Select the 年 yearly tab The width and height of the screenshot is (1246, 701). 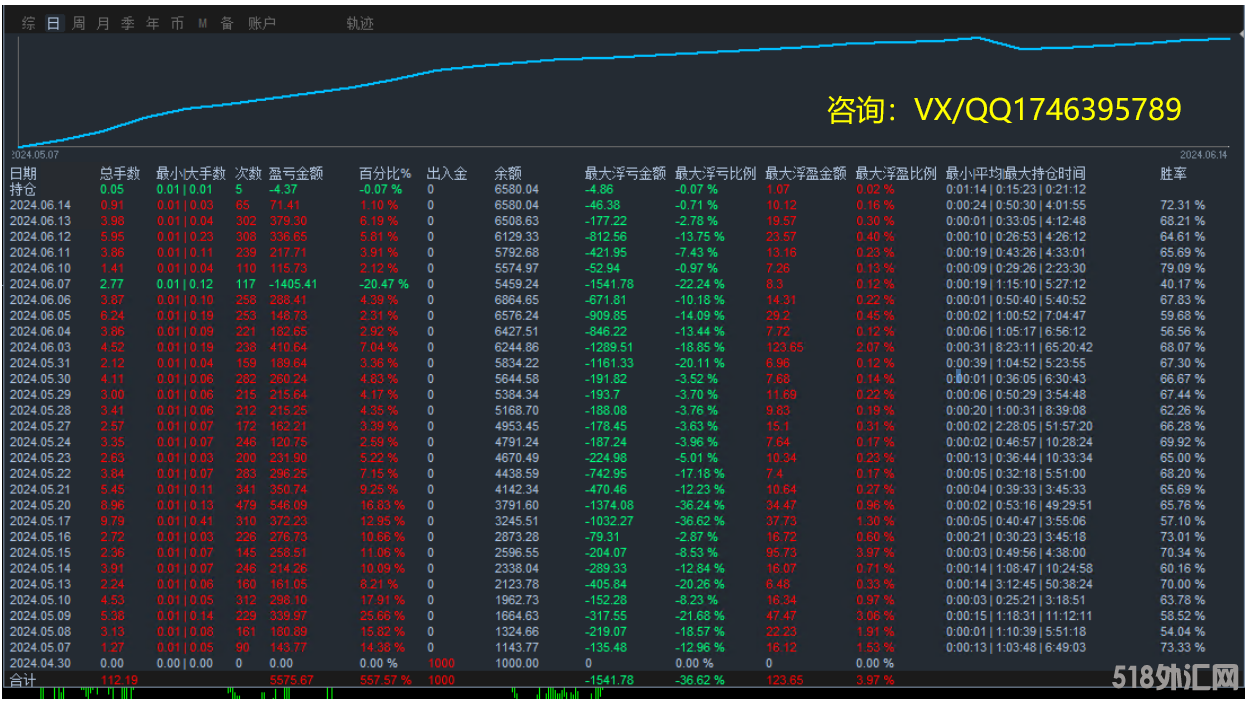pyautogui.click(x=153, y=23)
